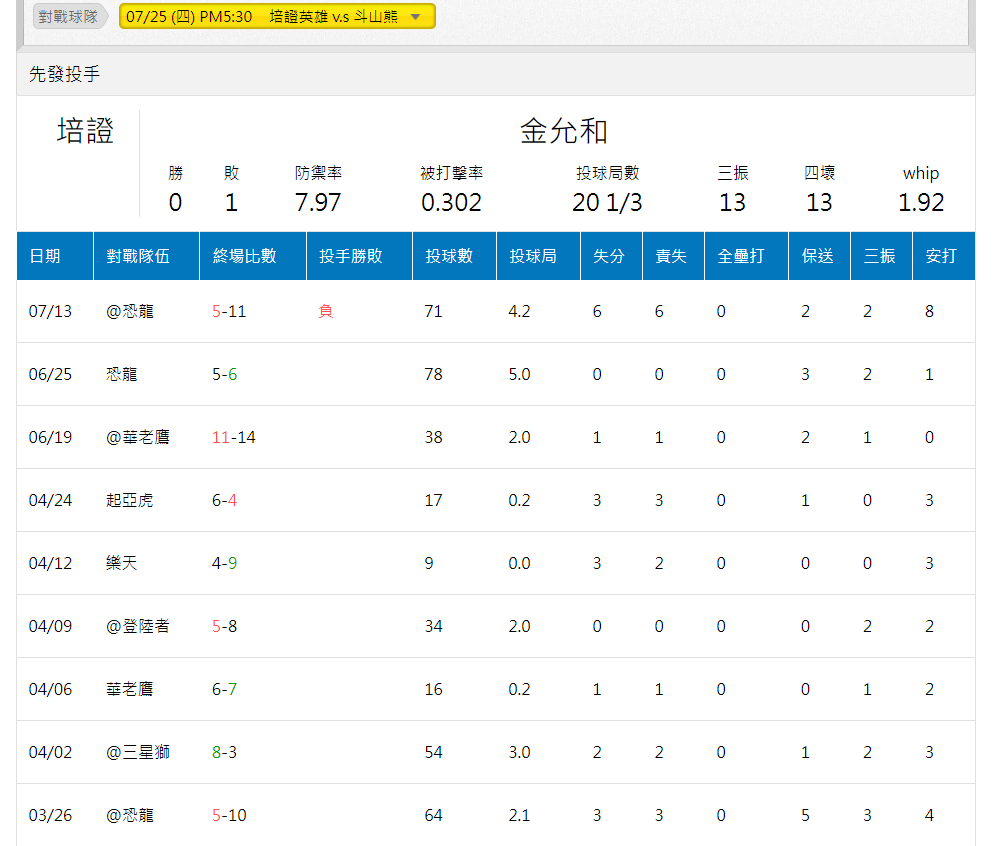Select the 06/19 date row
Screen dimensions: 994x846
tap(496, 437)
